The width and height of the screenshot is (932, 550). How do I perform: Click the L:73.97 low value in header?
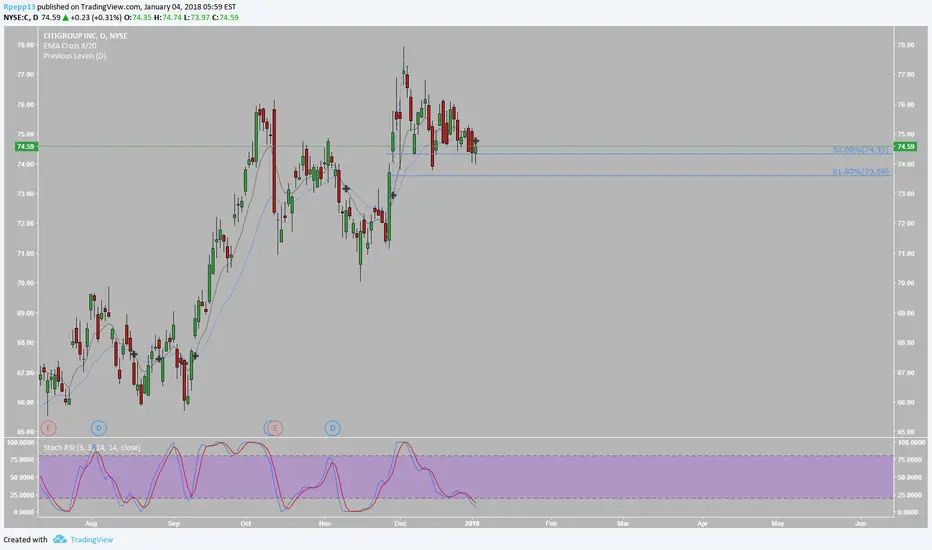pyautogui.click(x=196, y=17)
